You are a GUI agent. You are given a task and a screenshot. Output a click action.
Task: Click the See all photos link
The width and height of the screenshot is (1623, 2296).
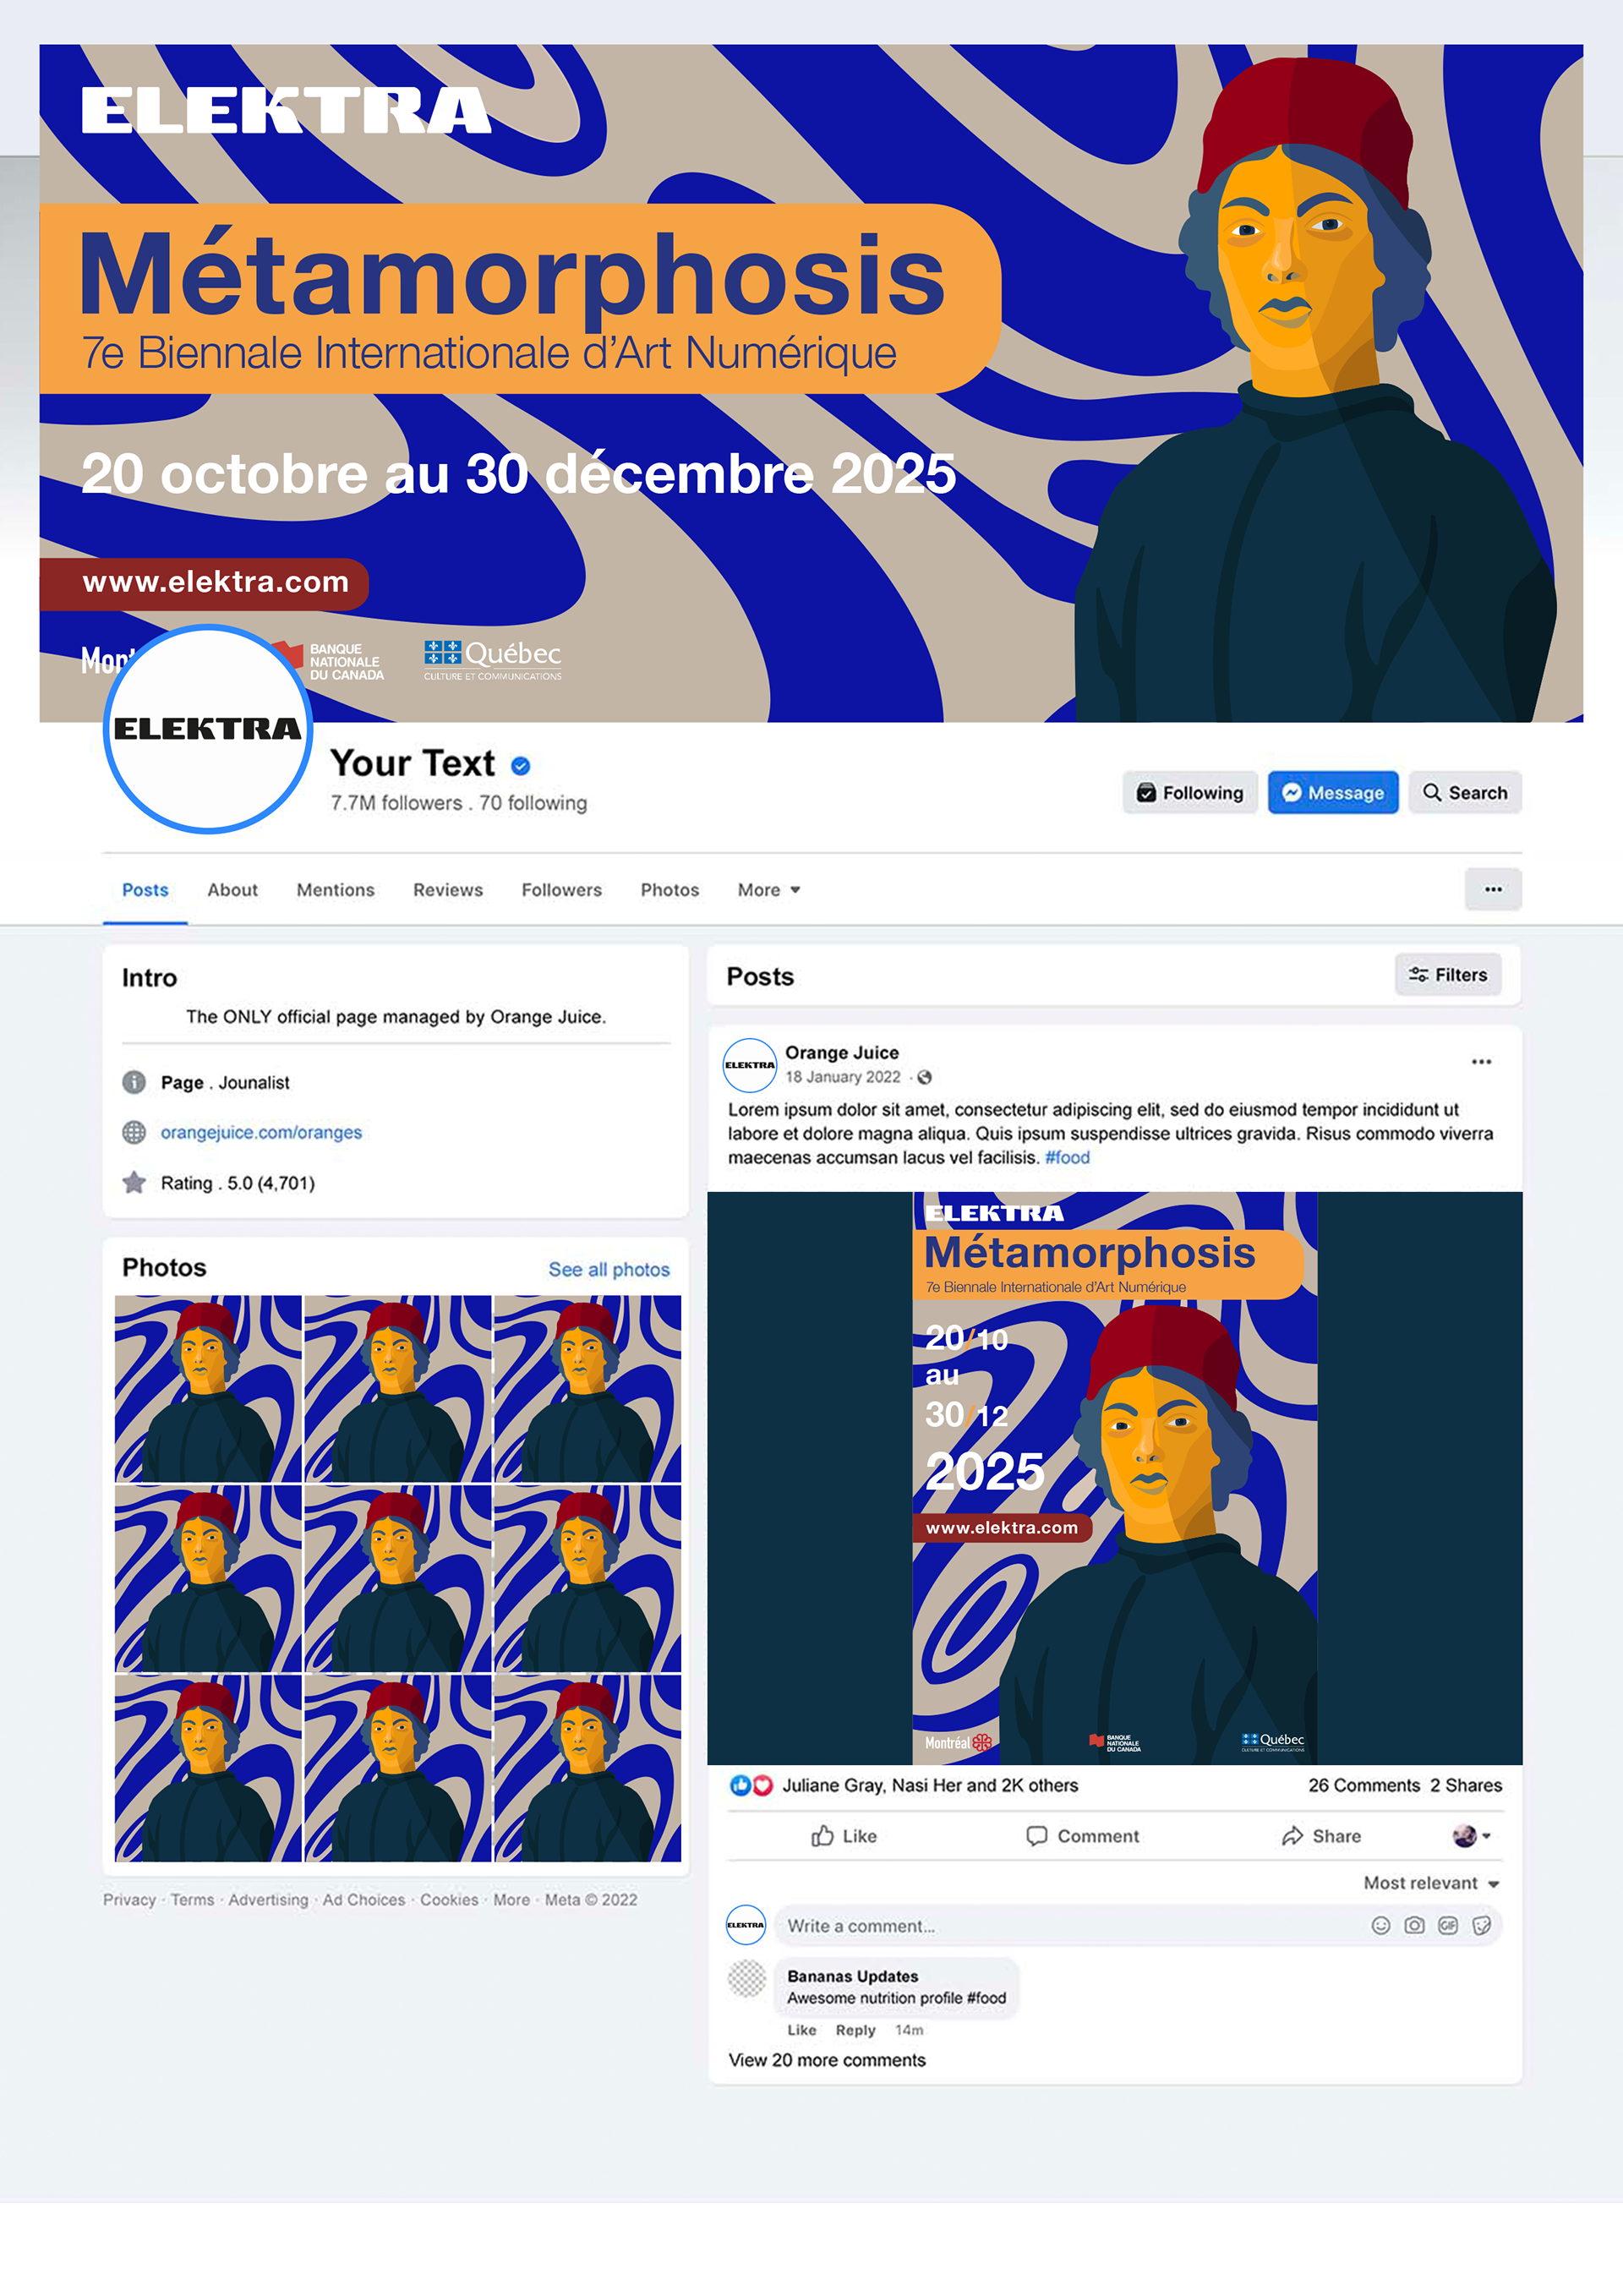click(x=609, y=1269)
